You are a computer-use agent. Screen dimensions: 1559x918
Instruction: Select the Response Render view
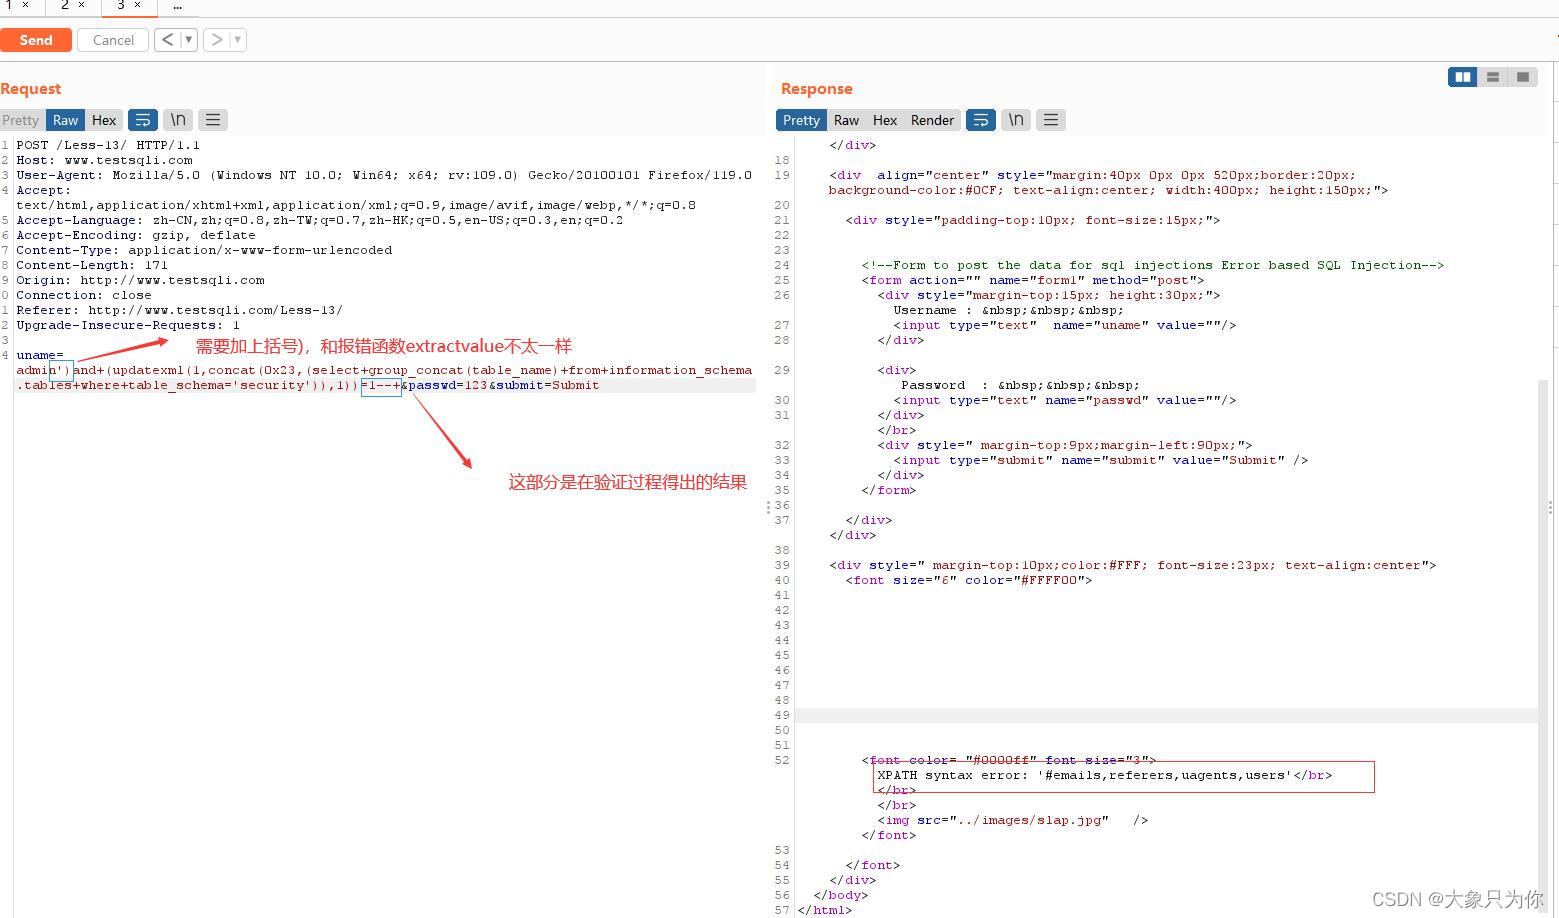[932, 120]
